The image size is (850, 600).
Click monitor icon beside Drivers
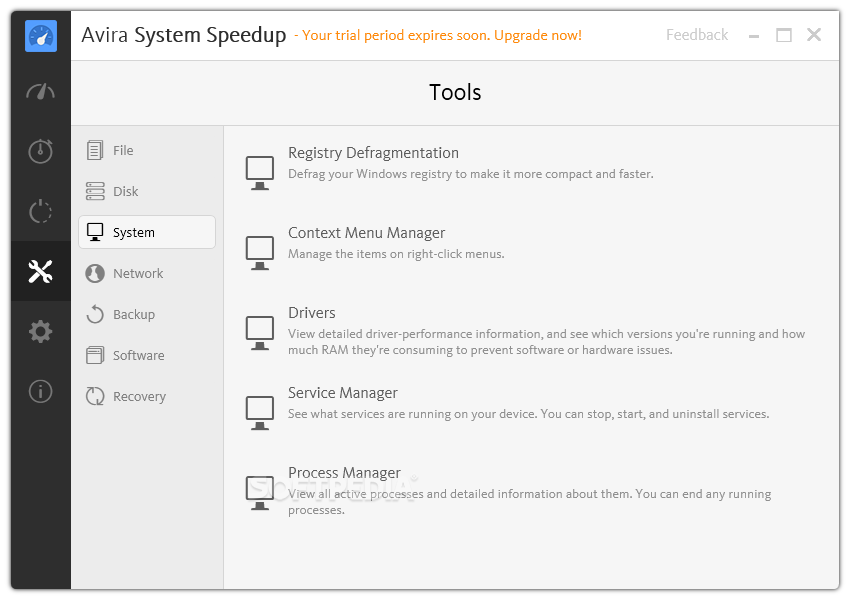[x=260, y=333]
